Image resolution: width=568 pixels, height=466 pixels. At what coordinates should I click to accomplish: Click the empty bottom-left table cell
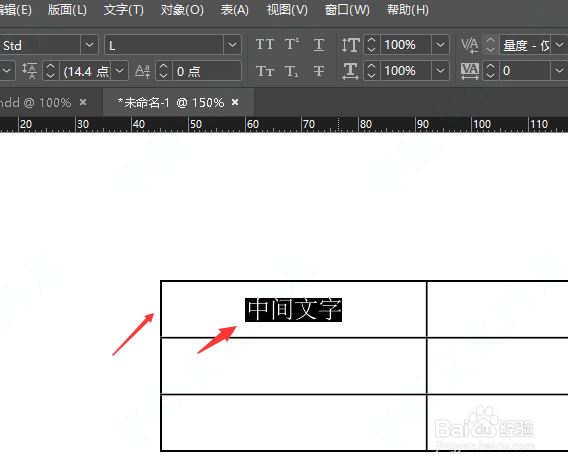point(294,423)
